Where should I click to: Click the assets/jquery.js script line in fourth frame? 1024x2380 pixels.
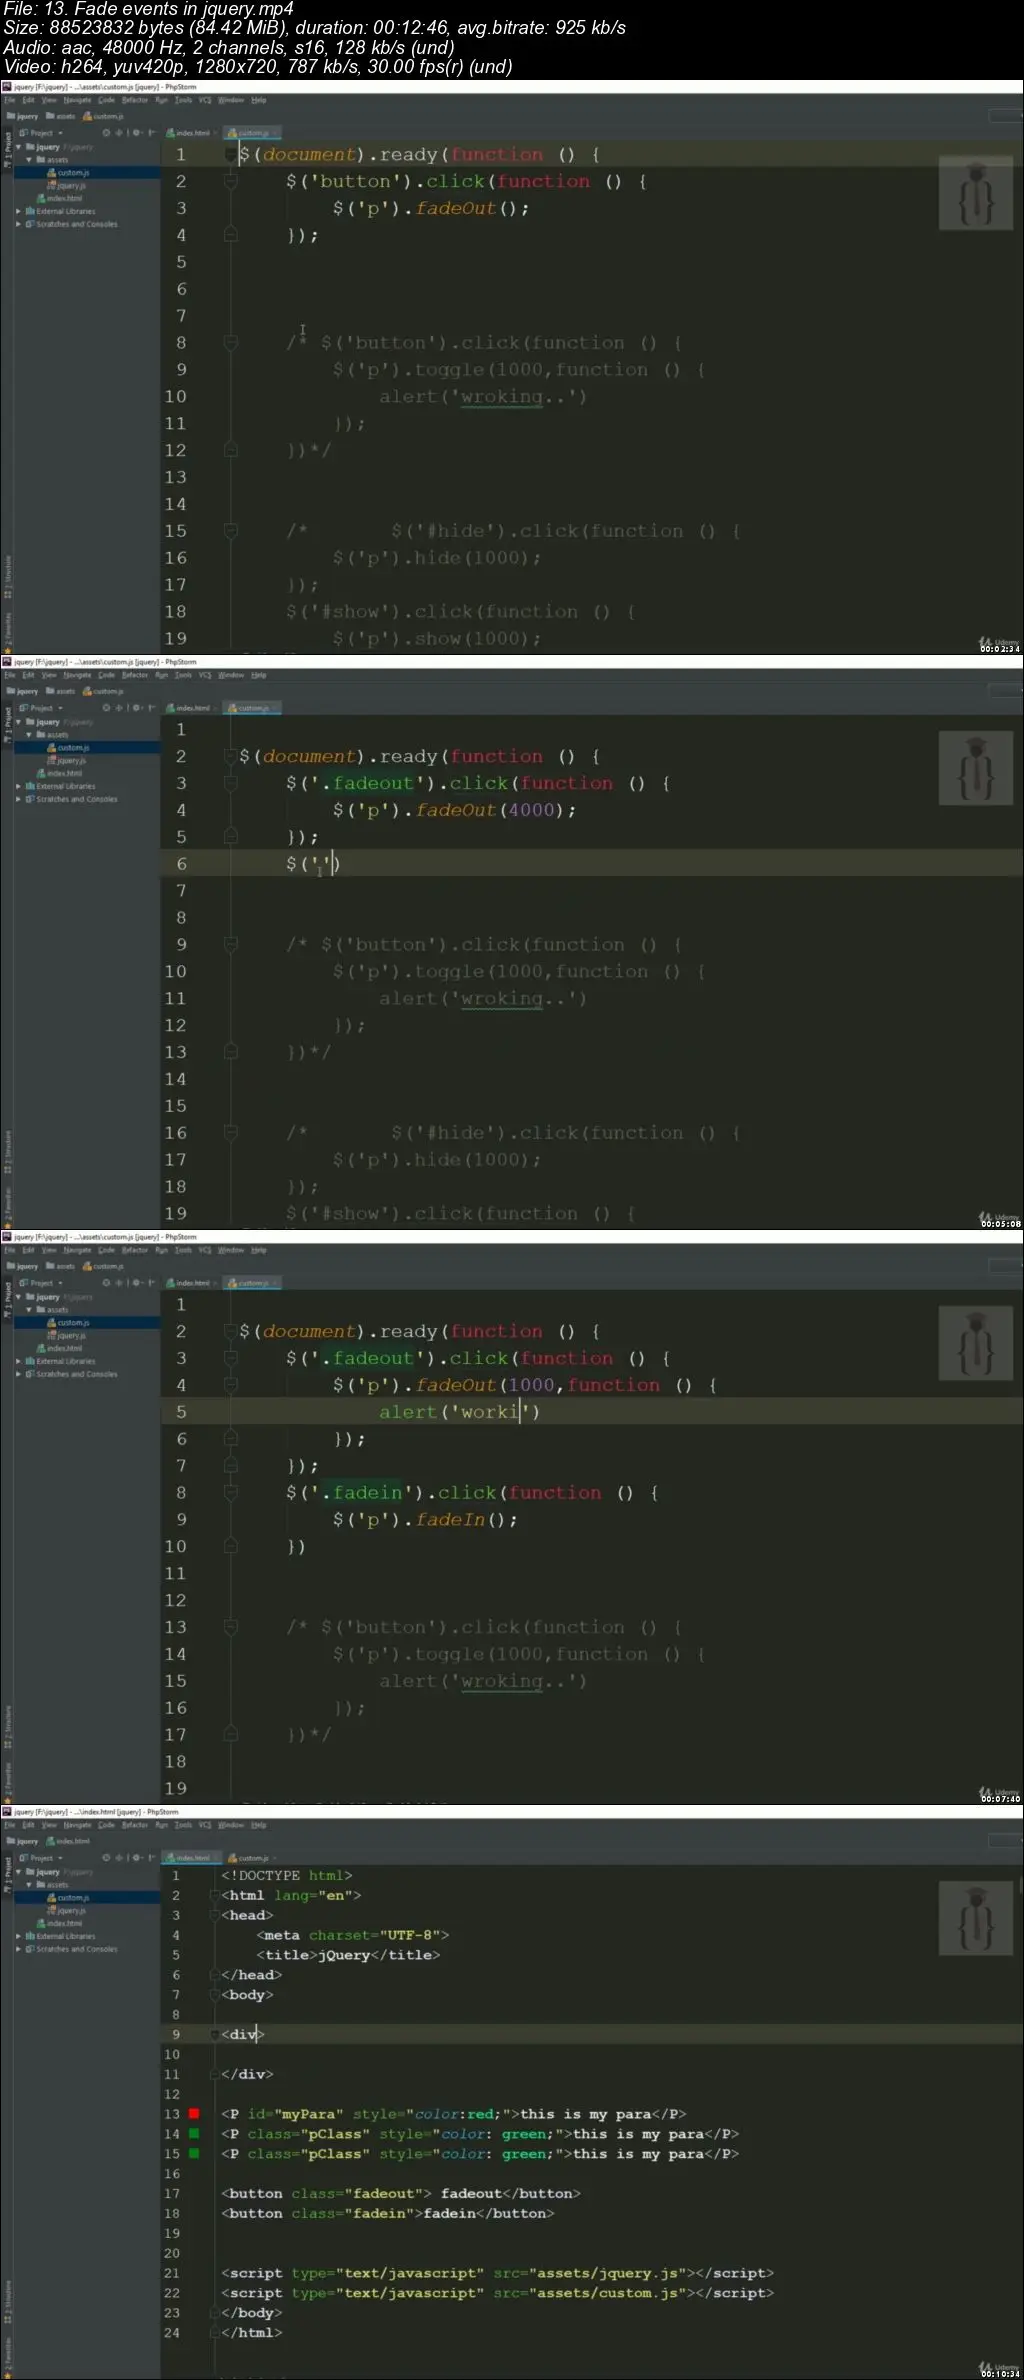click(497, 2273)
